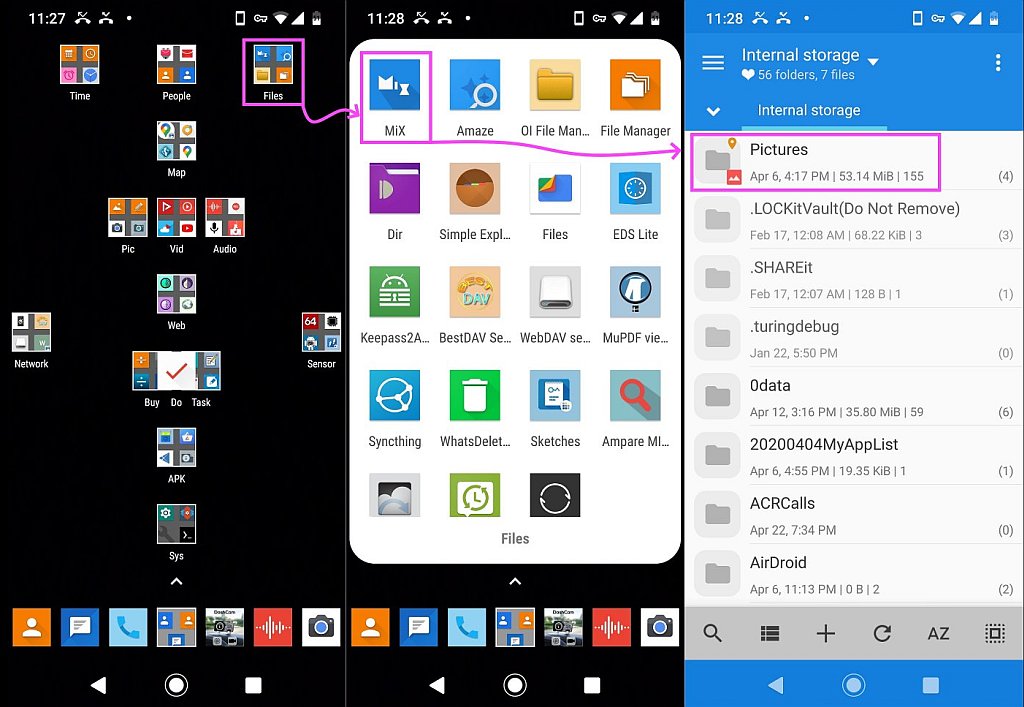Open the Map folder

(176, 140)
